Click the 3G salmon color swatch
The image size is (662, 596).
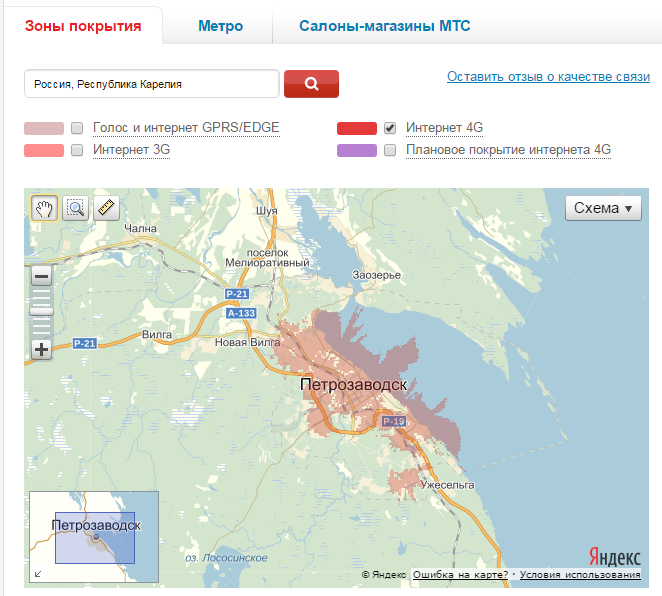[x=44, y=150]
